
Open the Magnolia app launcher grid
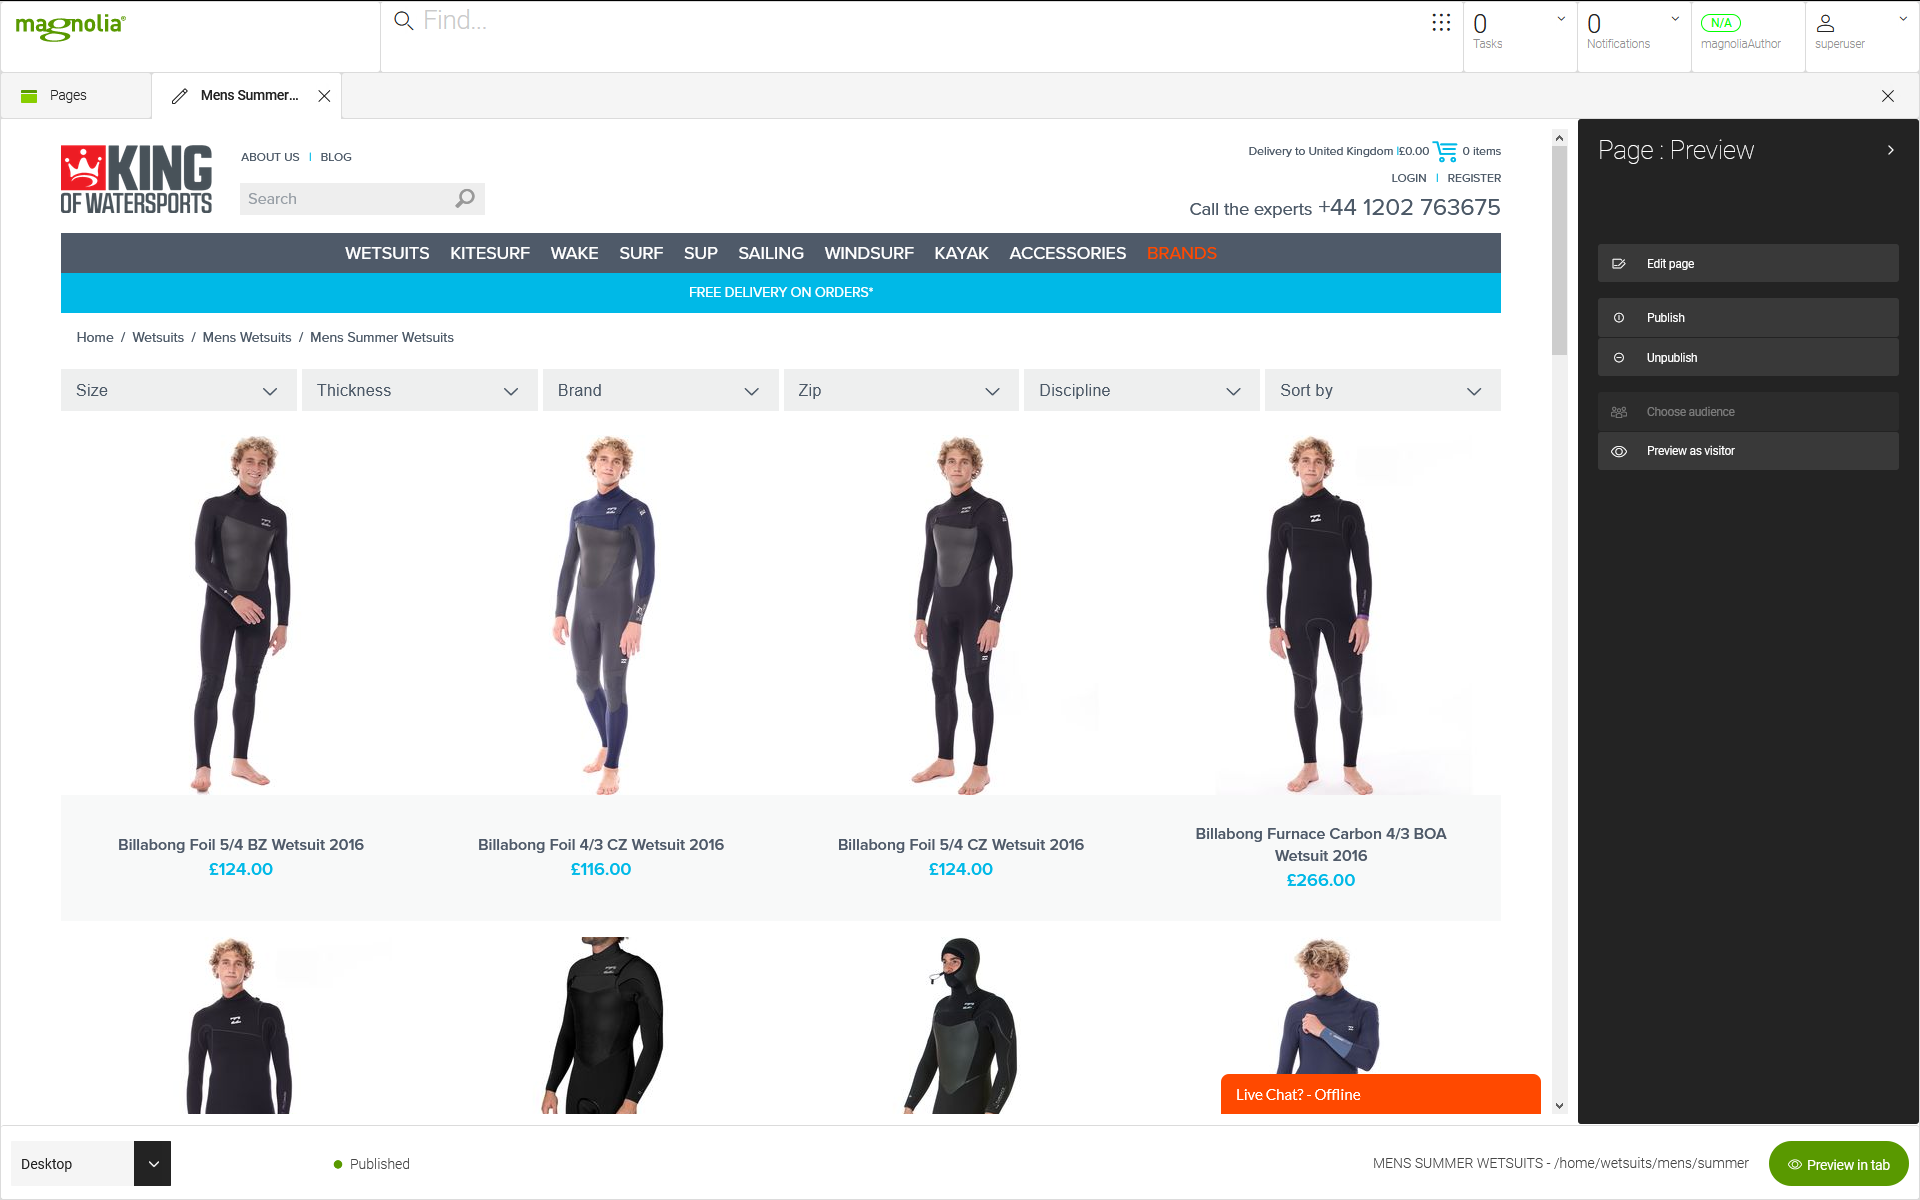point(1440,21)
